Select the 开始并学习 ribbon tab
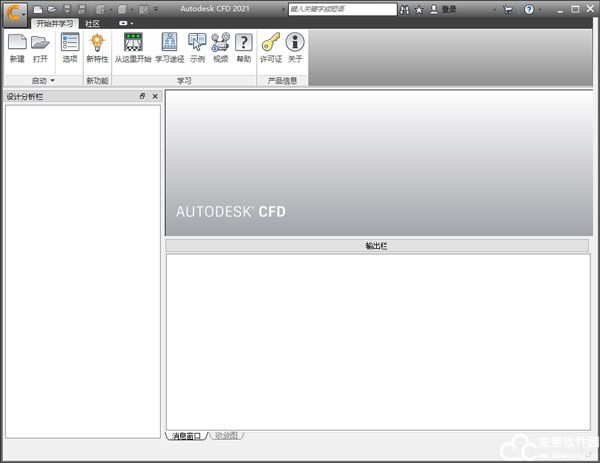This screenshot has height=463, width=600. pos(54,23)
